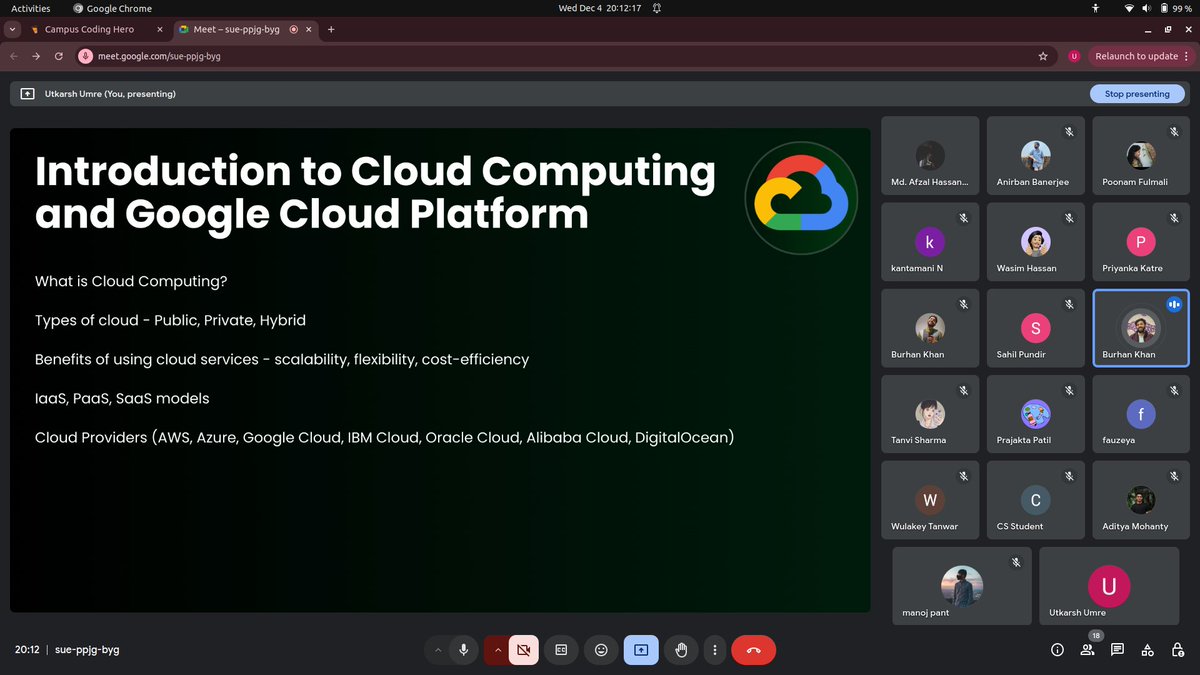Close the Meet sue-ppjg-byg tab

[309, 29]
